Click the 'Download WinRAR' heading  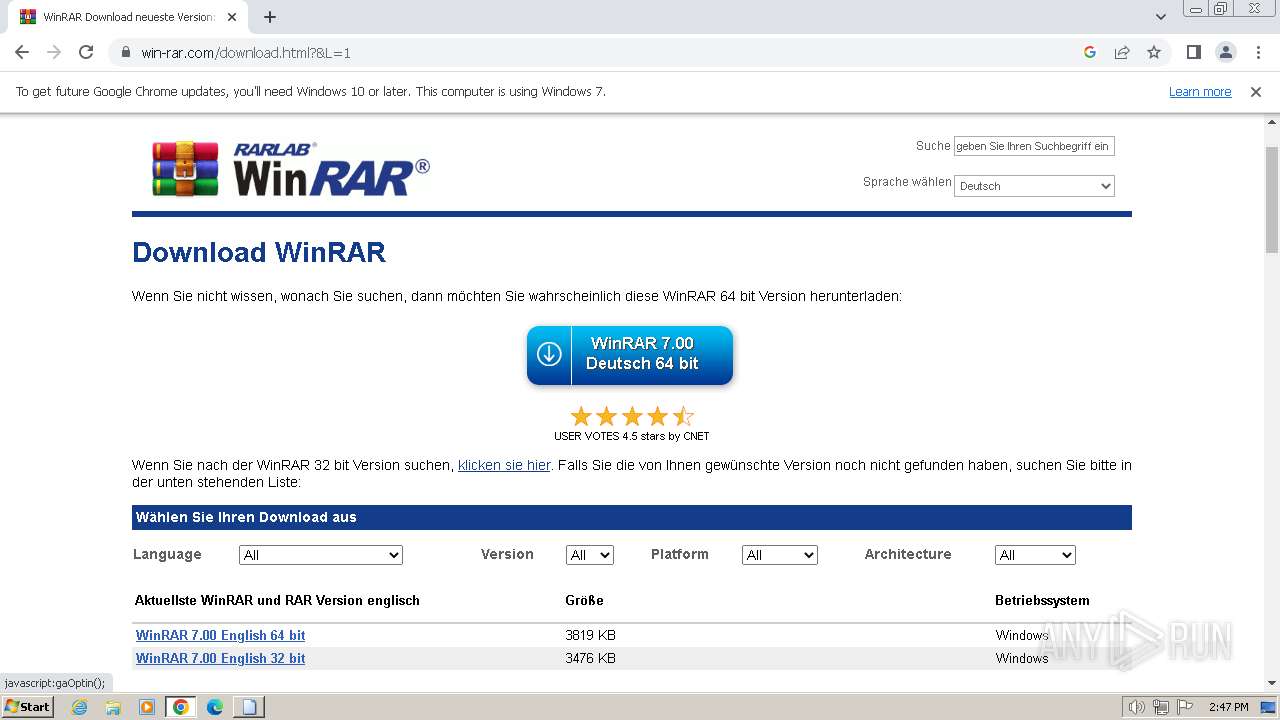[x=259, y=252]
